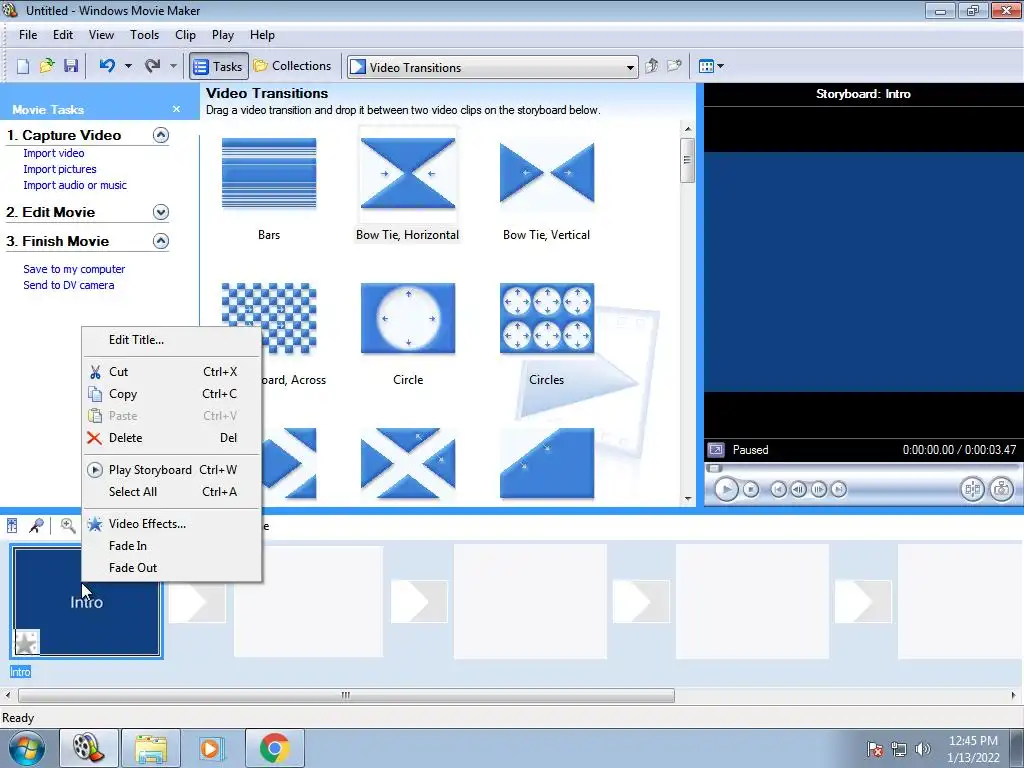Choose Copy in the context menu

pos(172,394)
